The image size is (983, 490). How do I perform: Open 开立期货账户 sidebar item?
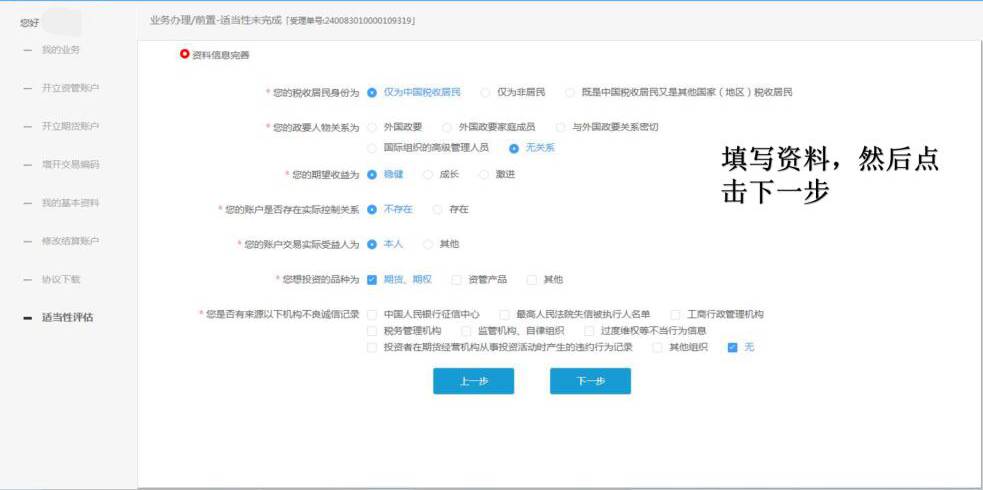pos(70,126)
